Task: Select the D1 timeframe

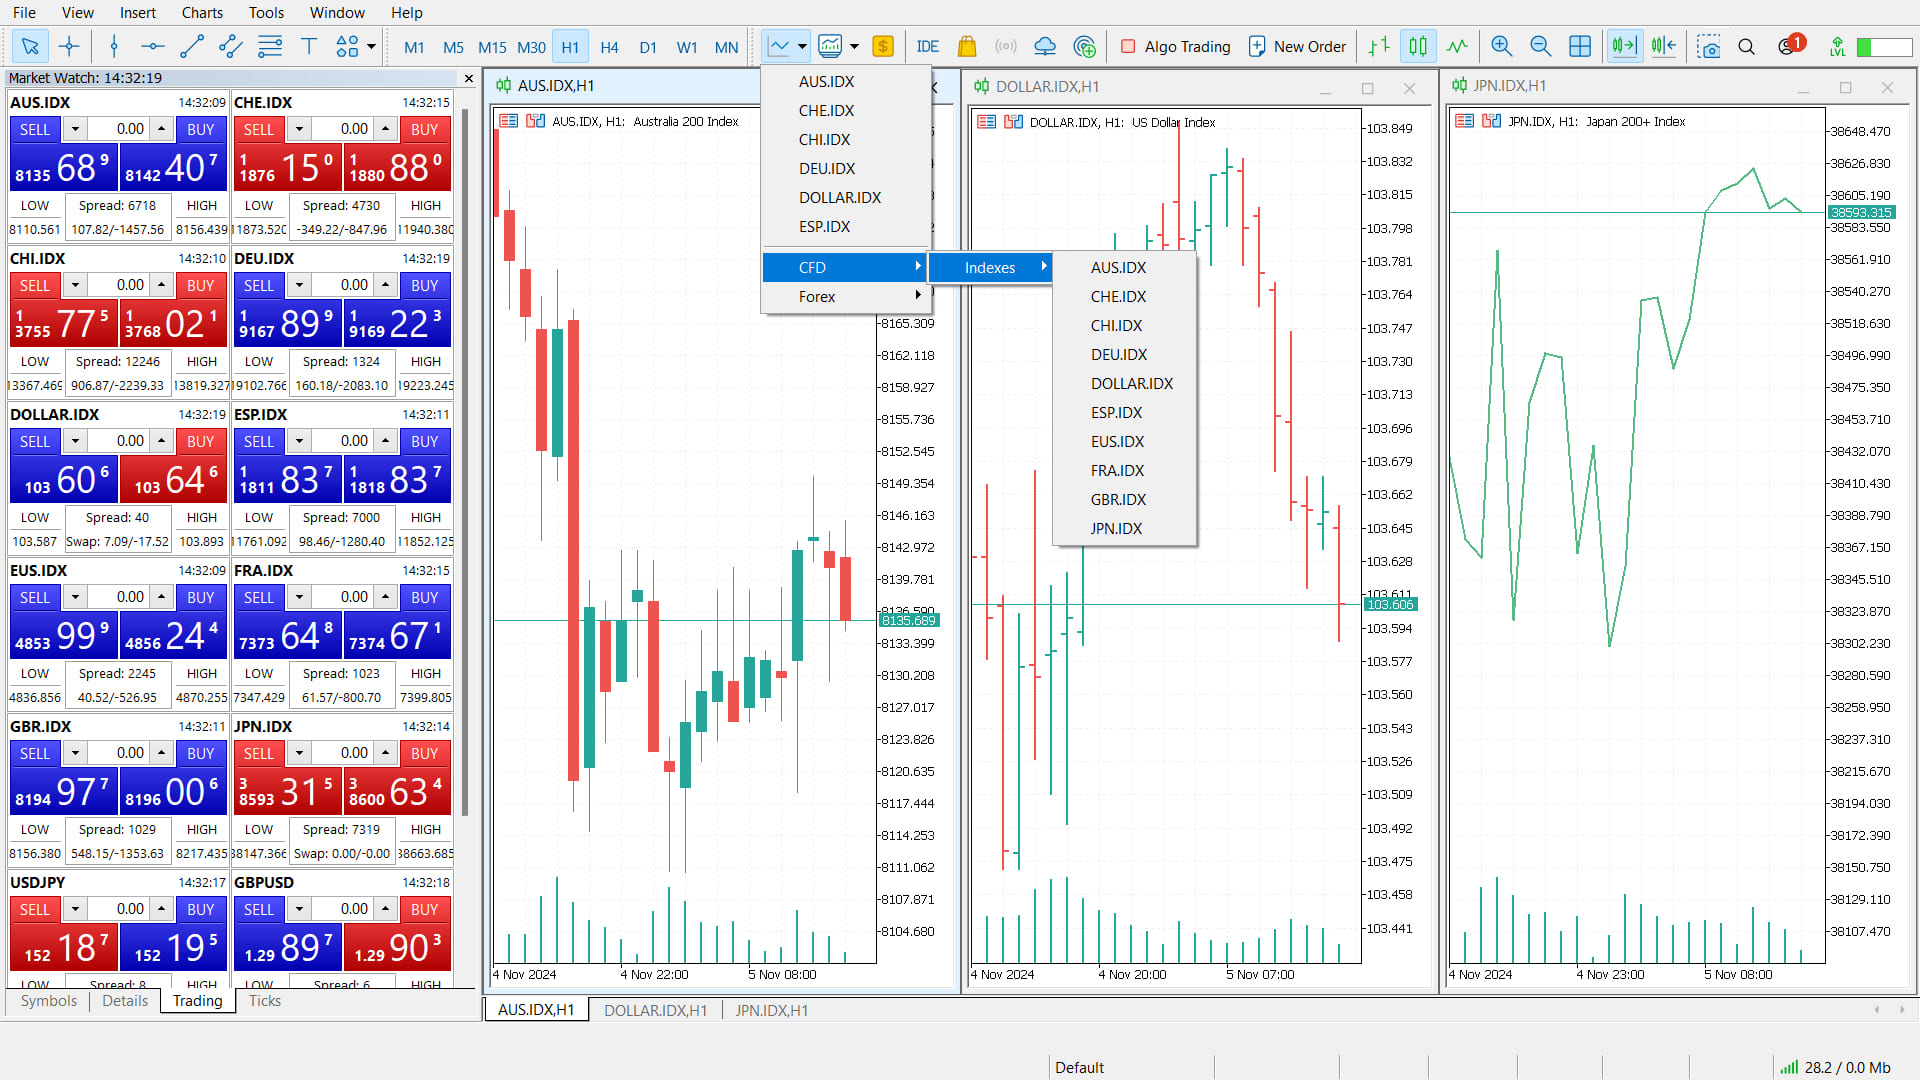Action: coord(648,47)
